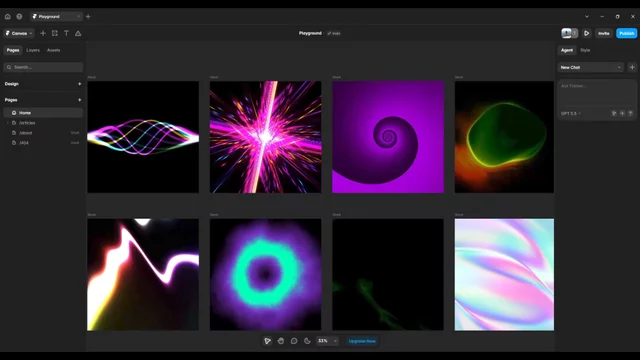Click the Publish button
The height and width of the screenshot is (360, 640).
[x=627, y=33]
